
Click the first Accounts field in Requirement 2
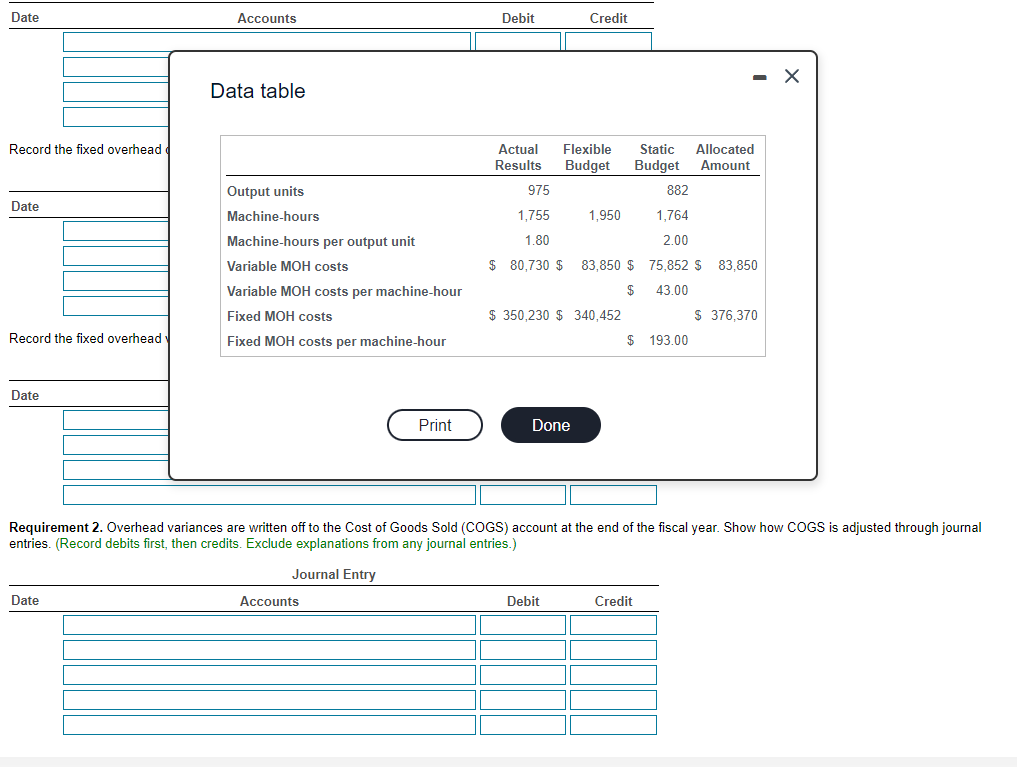[268, 624]
